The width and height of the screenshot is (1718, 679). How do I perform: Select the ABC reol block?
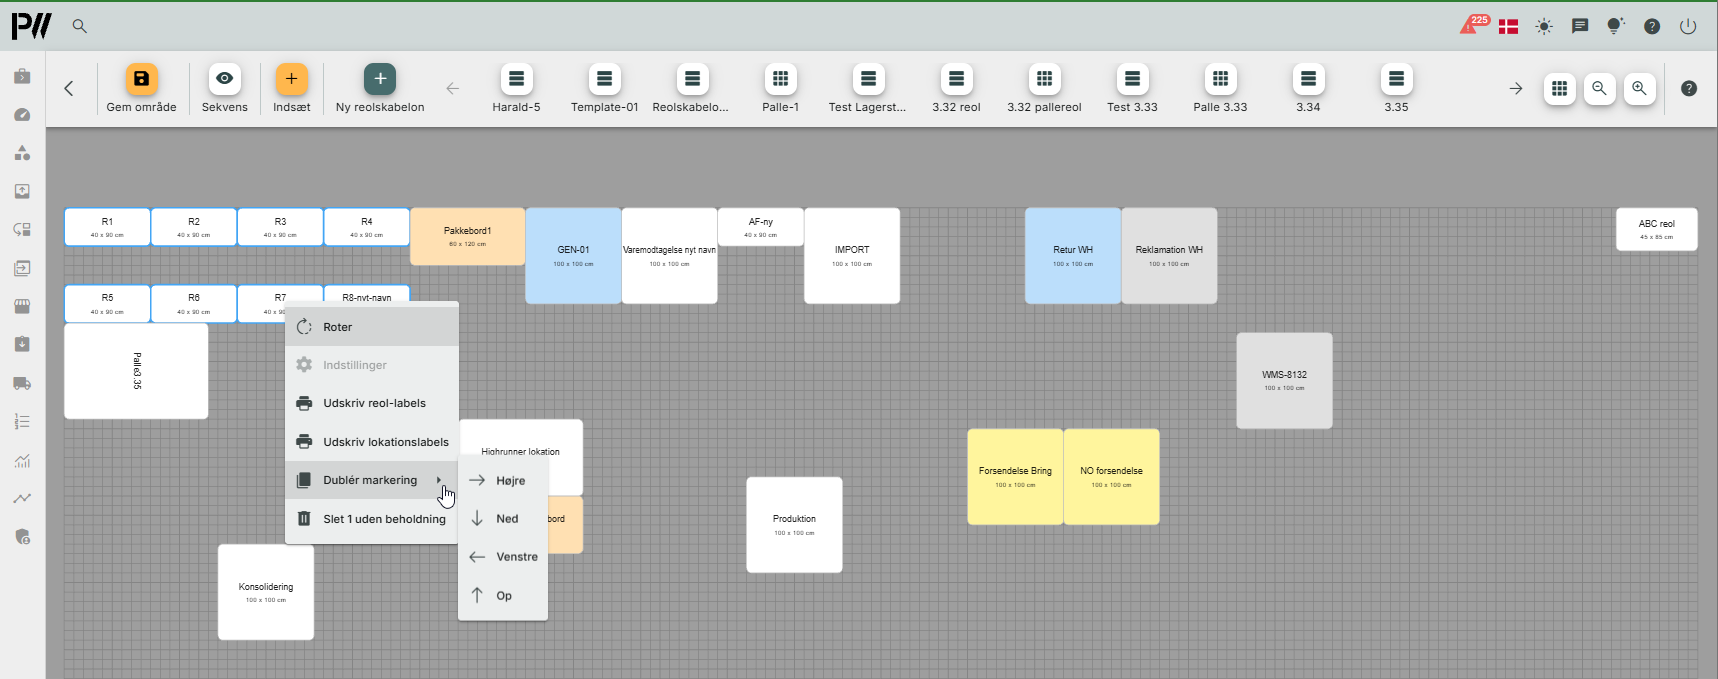pos(1657,229)
